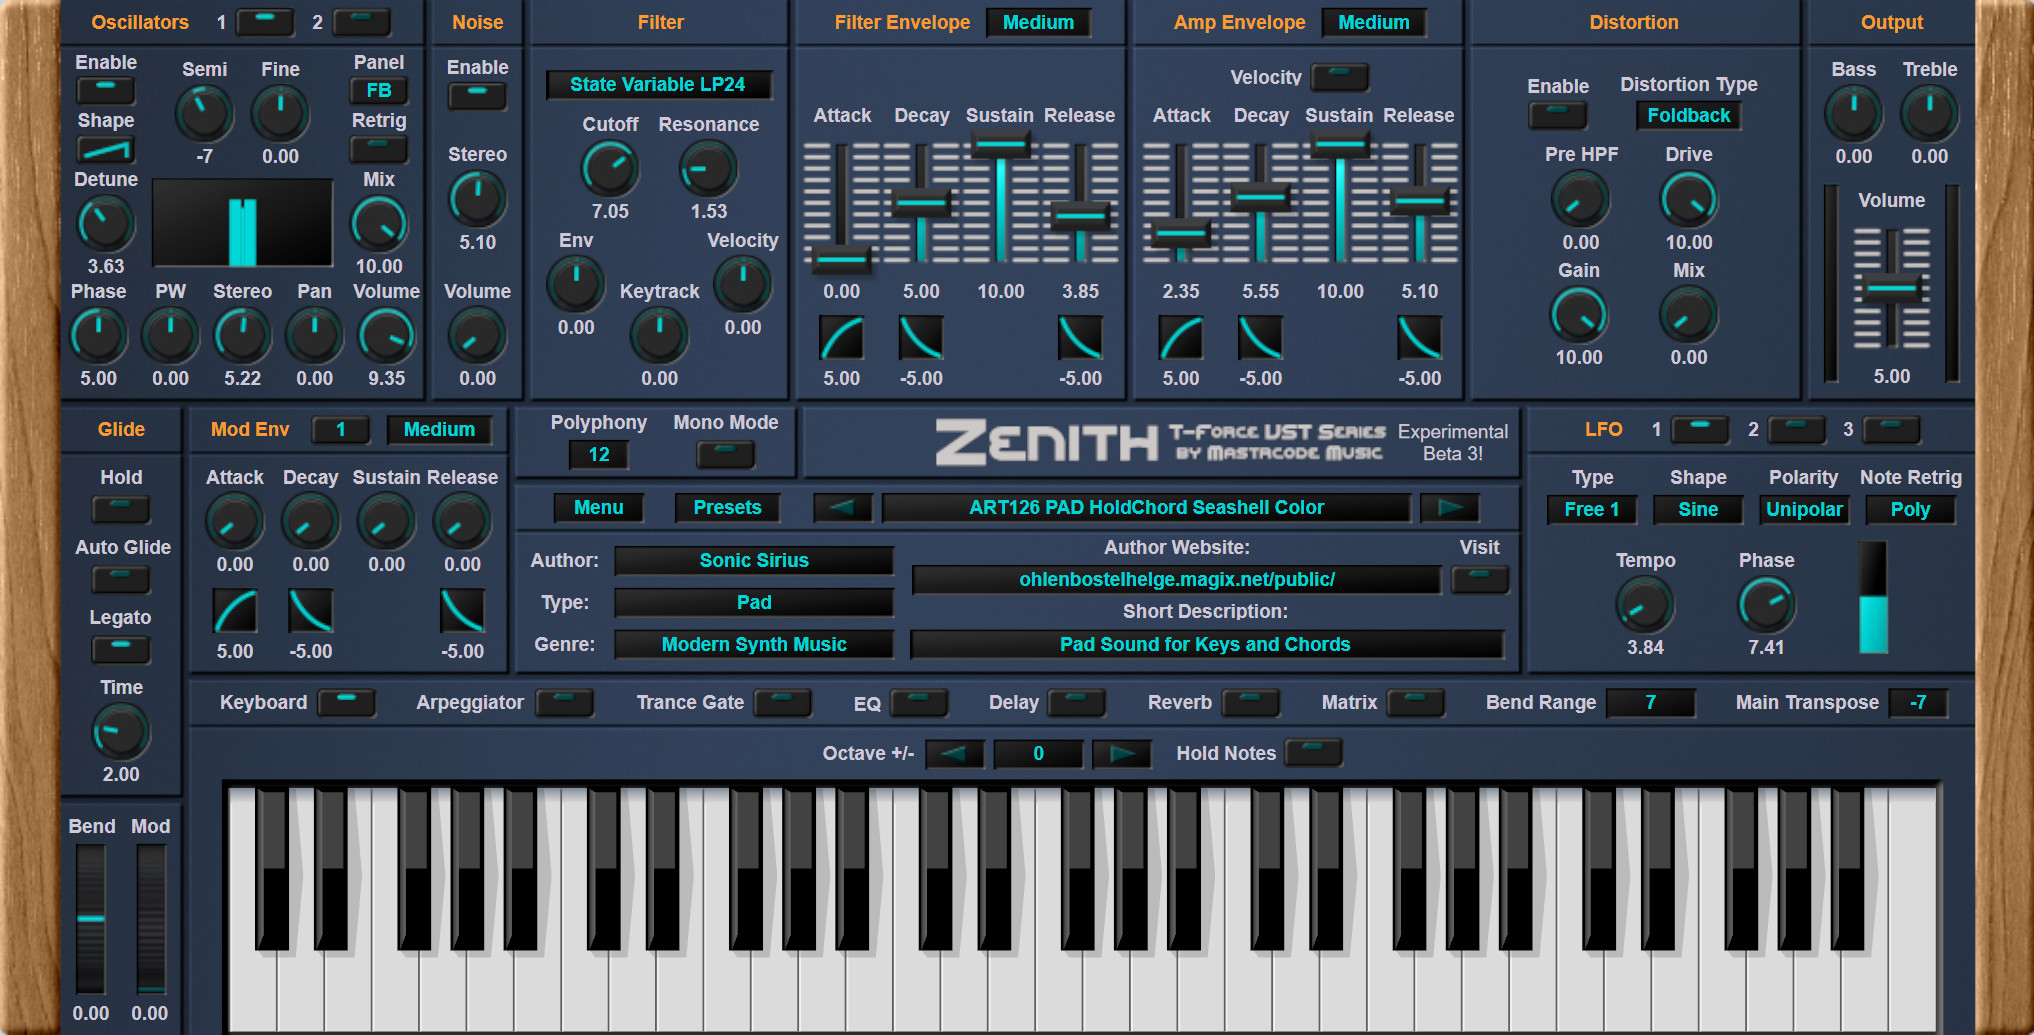Toggle the Legato switch
Screen dimensions: 2034x1035
tap(121, 649)
